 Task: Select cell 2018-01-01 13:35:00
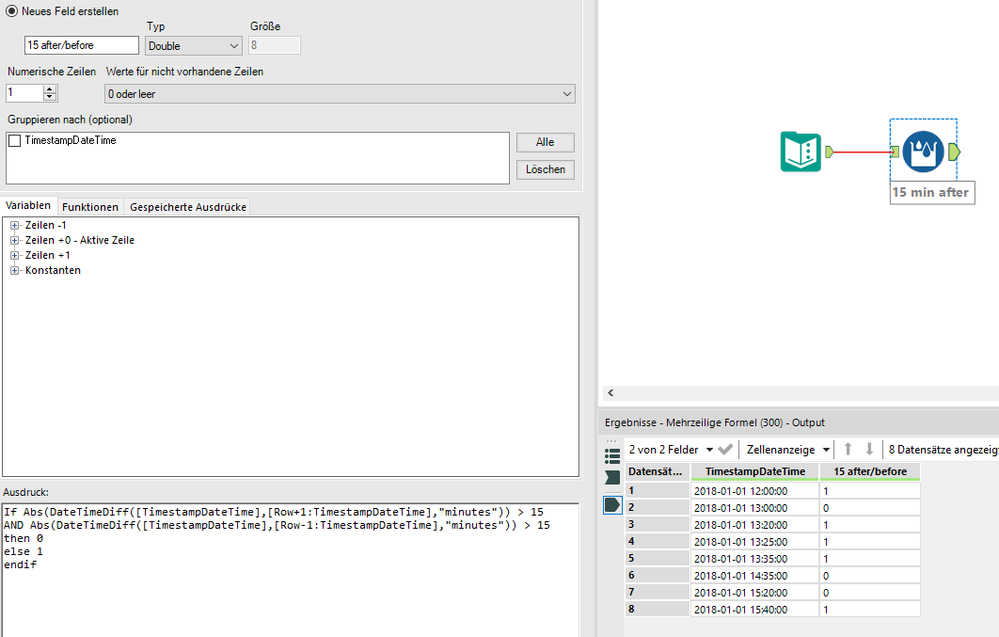coord(755,559)
